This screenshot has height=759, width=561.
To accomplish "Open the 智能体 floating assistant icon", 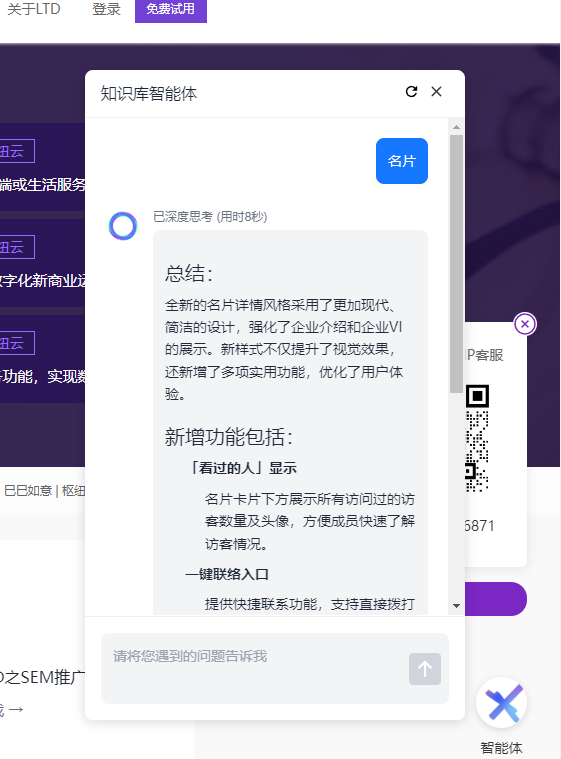I will tap(501, 703).
